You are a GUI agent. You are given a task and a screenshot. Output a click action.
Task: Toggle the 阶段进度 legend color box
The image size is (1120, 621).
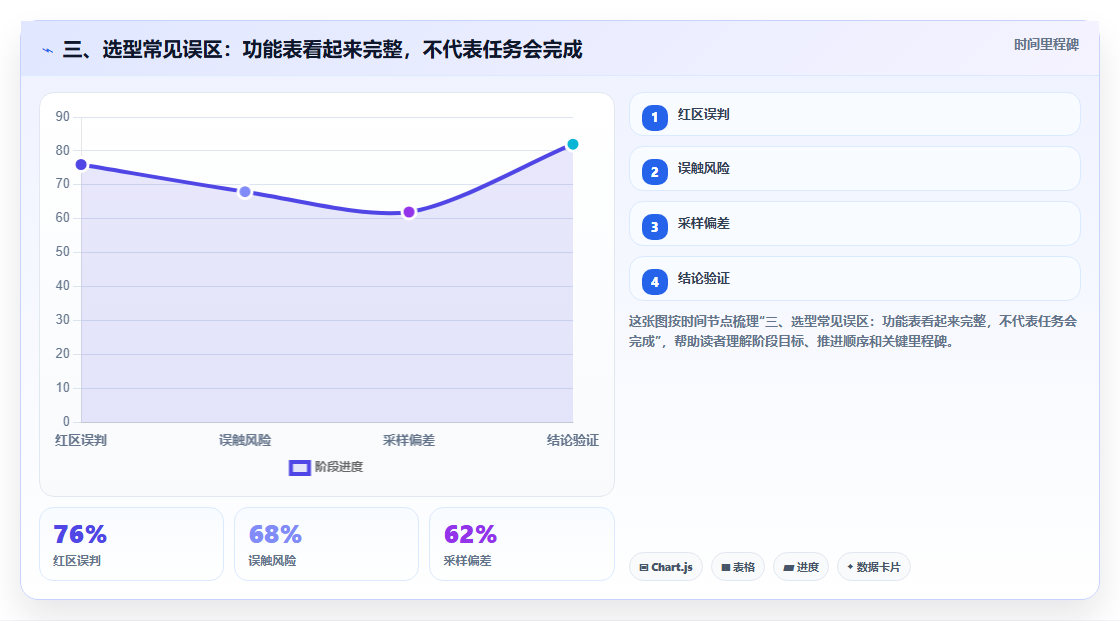coord(299,468)
